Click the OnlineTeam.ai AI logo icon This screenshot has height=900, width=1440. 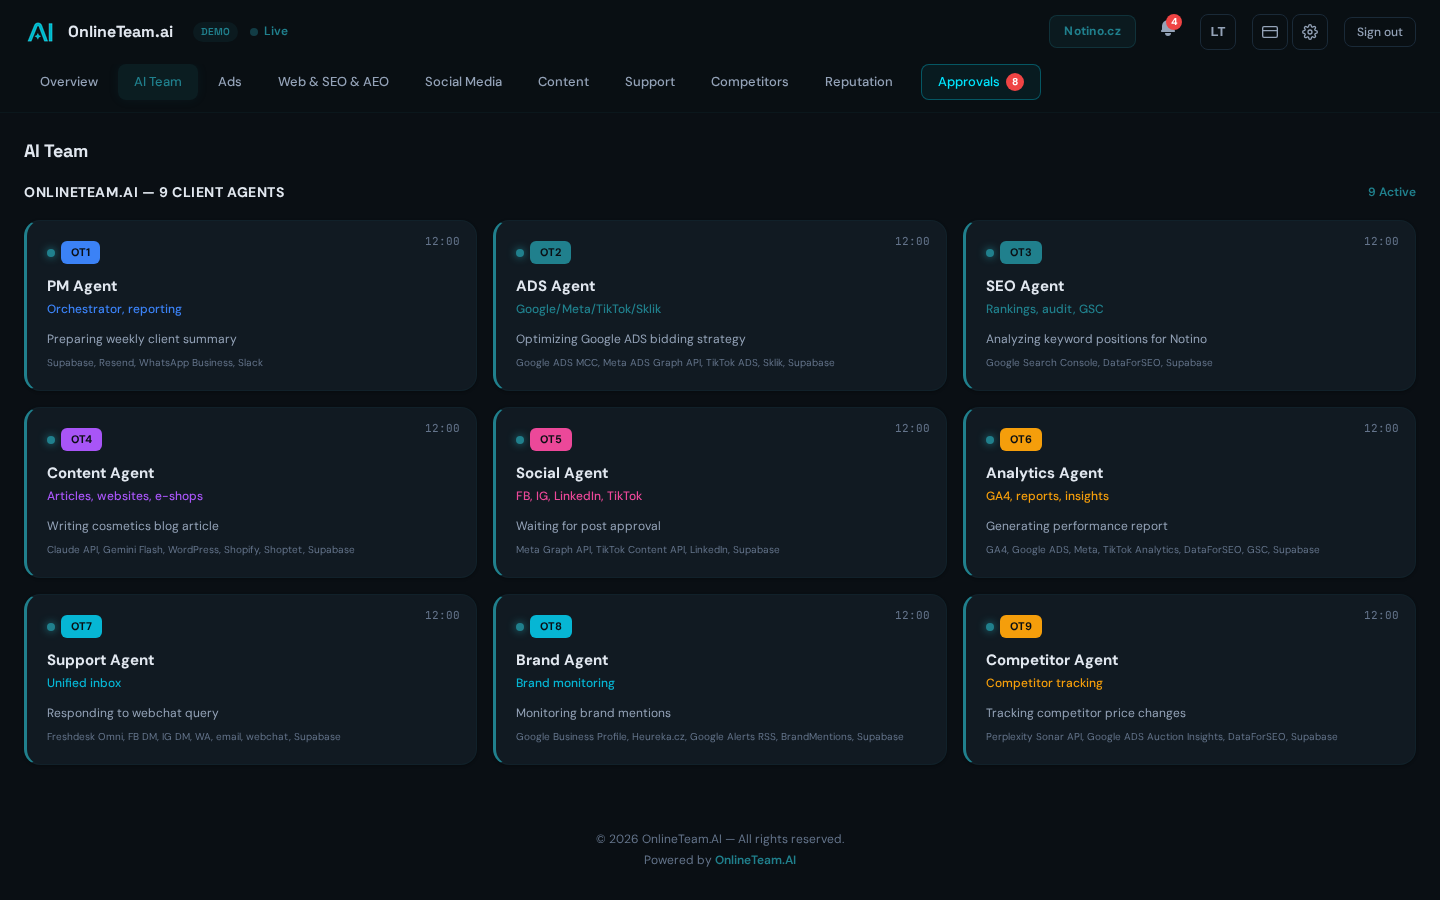pyautogui.click(x=40, y=32)
